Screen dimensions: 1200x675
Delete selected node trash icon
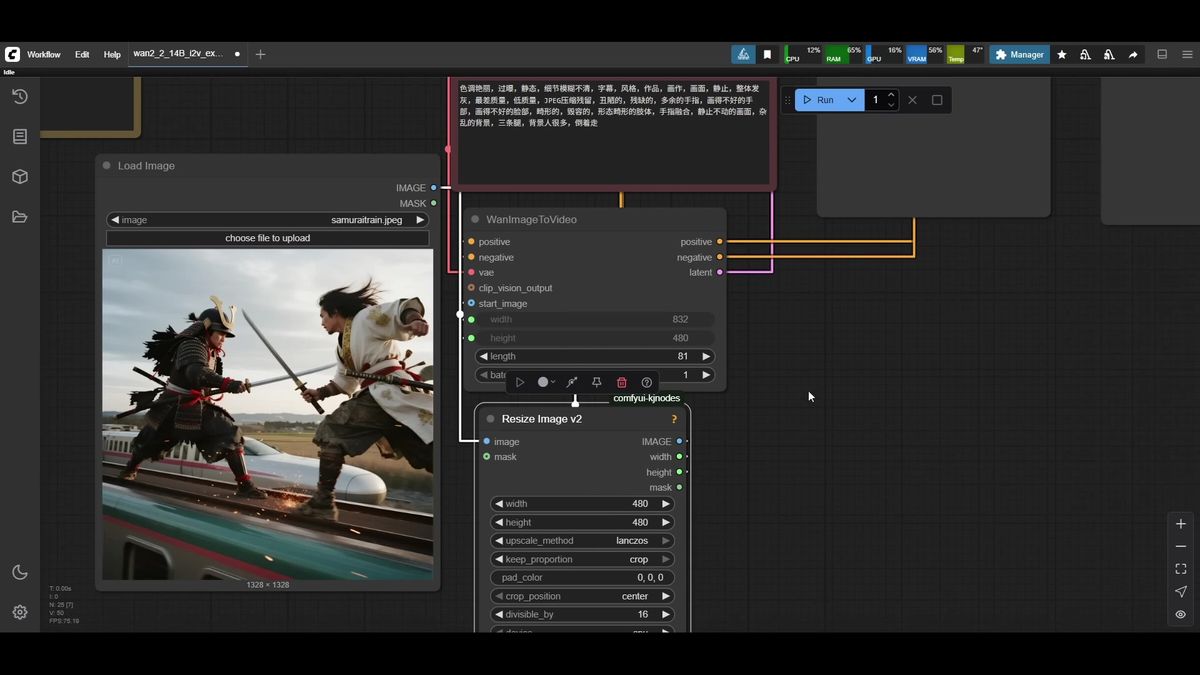point(622,382)
